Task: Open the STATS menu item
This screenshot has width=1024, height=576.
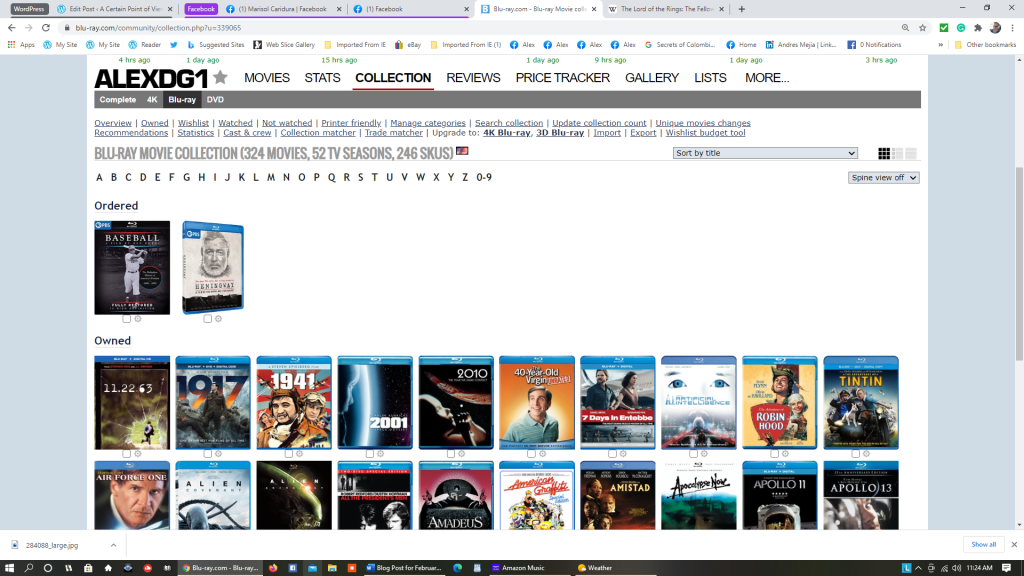Action: pos(322,78)
